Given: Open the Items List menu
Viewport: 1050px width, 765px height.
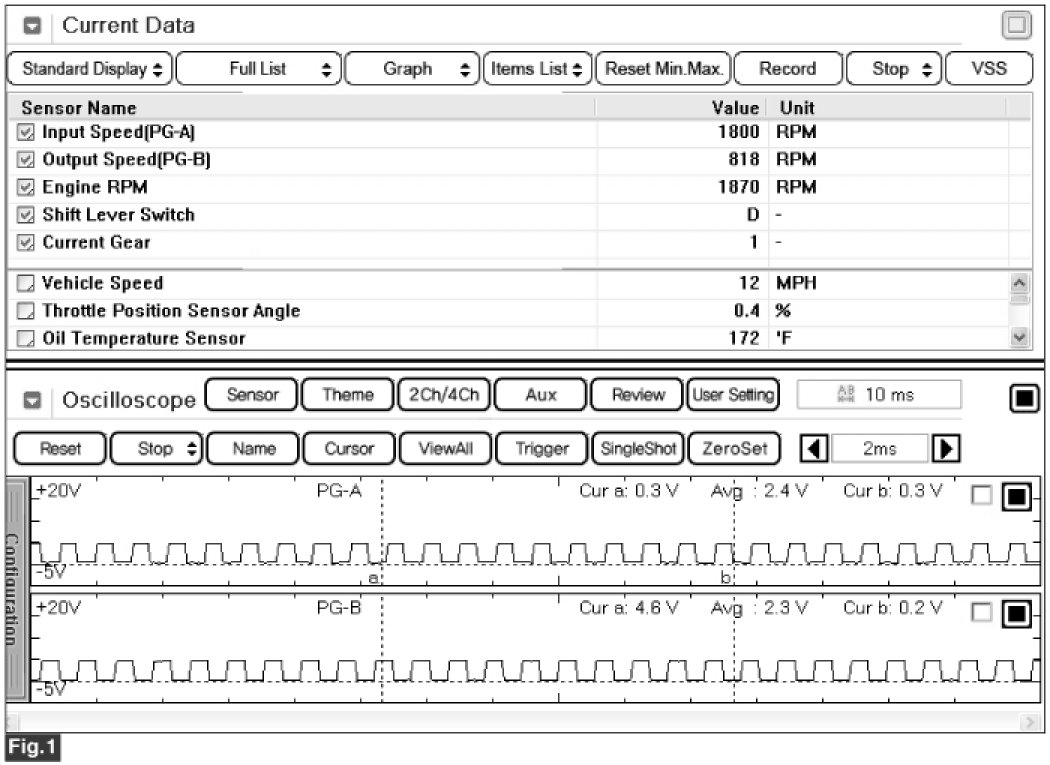Looking at the screenshot, I should coord(538,69).
